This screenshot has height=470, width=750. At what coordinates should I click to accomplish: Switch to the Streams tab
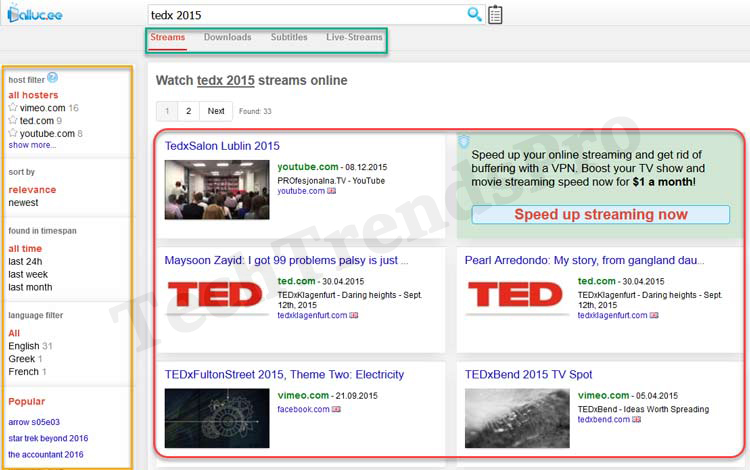pyautogui.click(x=167, y=37)
